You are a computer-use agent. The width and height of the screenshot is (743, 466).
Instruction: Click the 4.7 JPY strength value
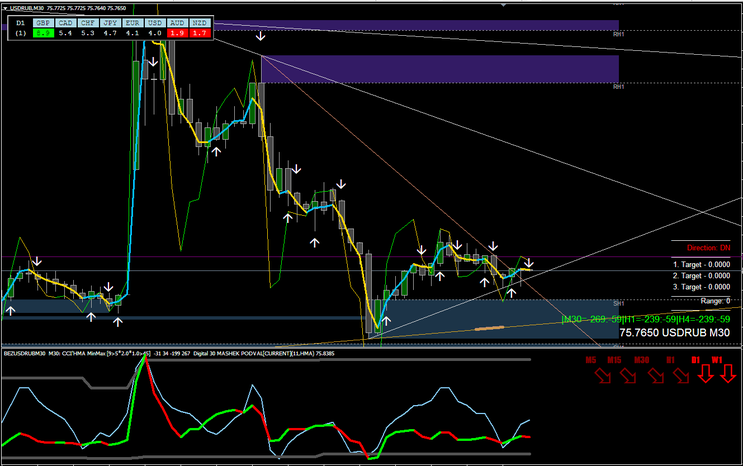(x=110, y=33)
